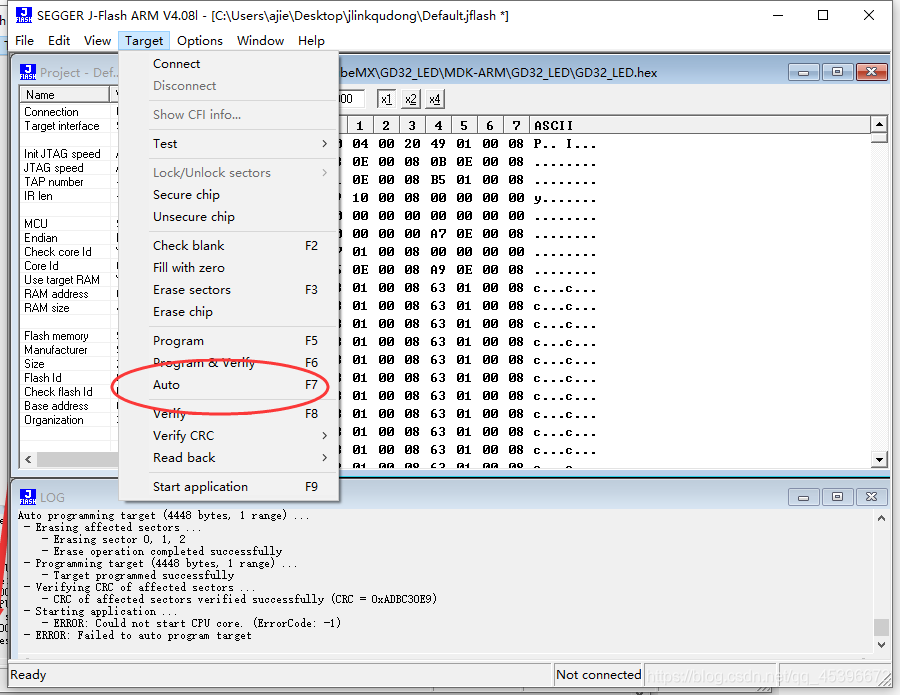Maximize the LOG window
The width and height of the screenshot is (900, 695).
(x=837, y=497)
